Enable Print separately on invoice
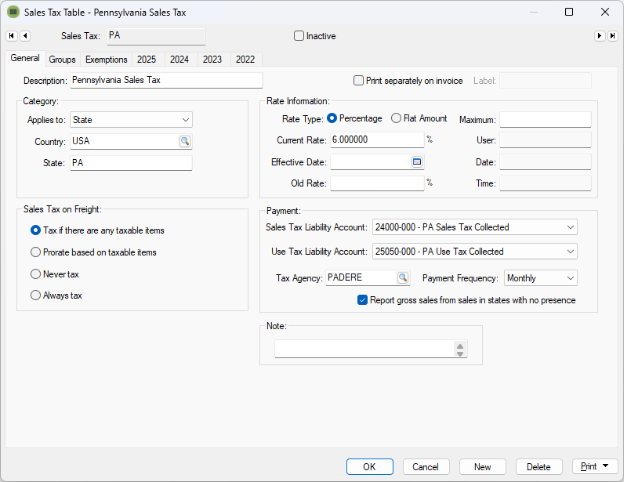This screenshot has height=482, width=624. pos(359,80)
